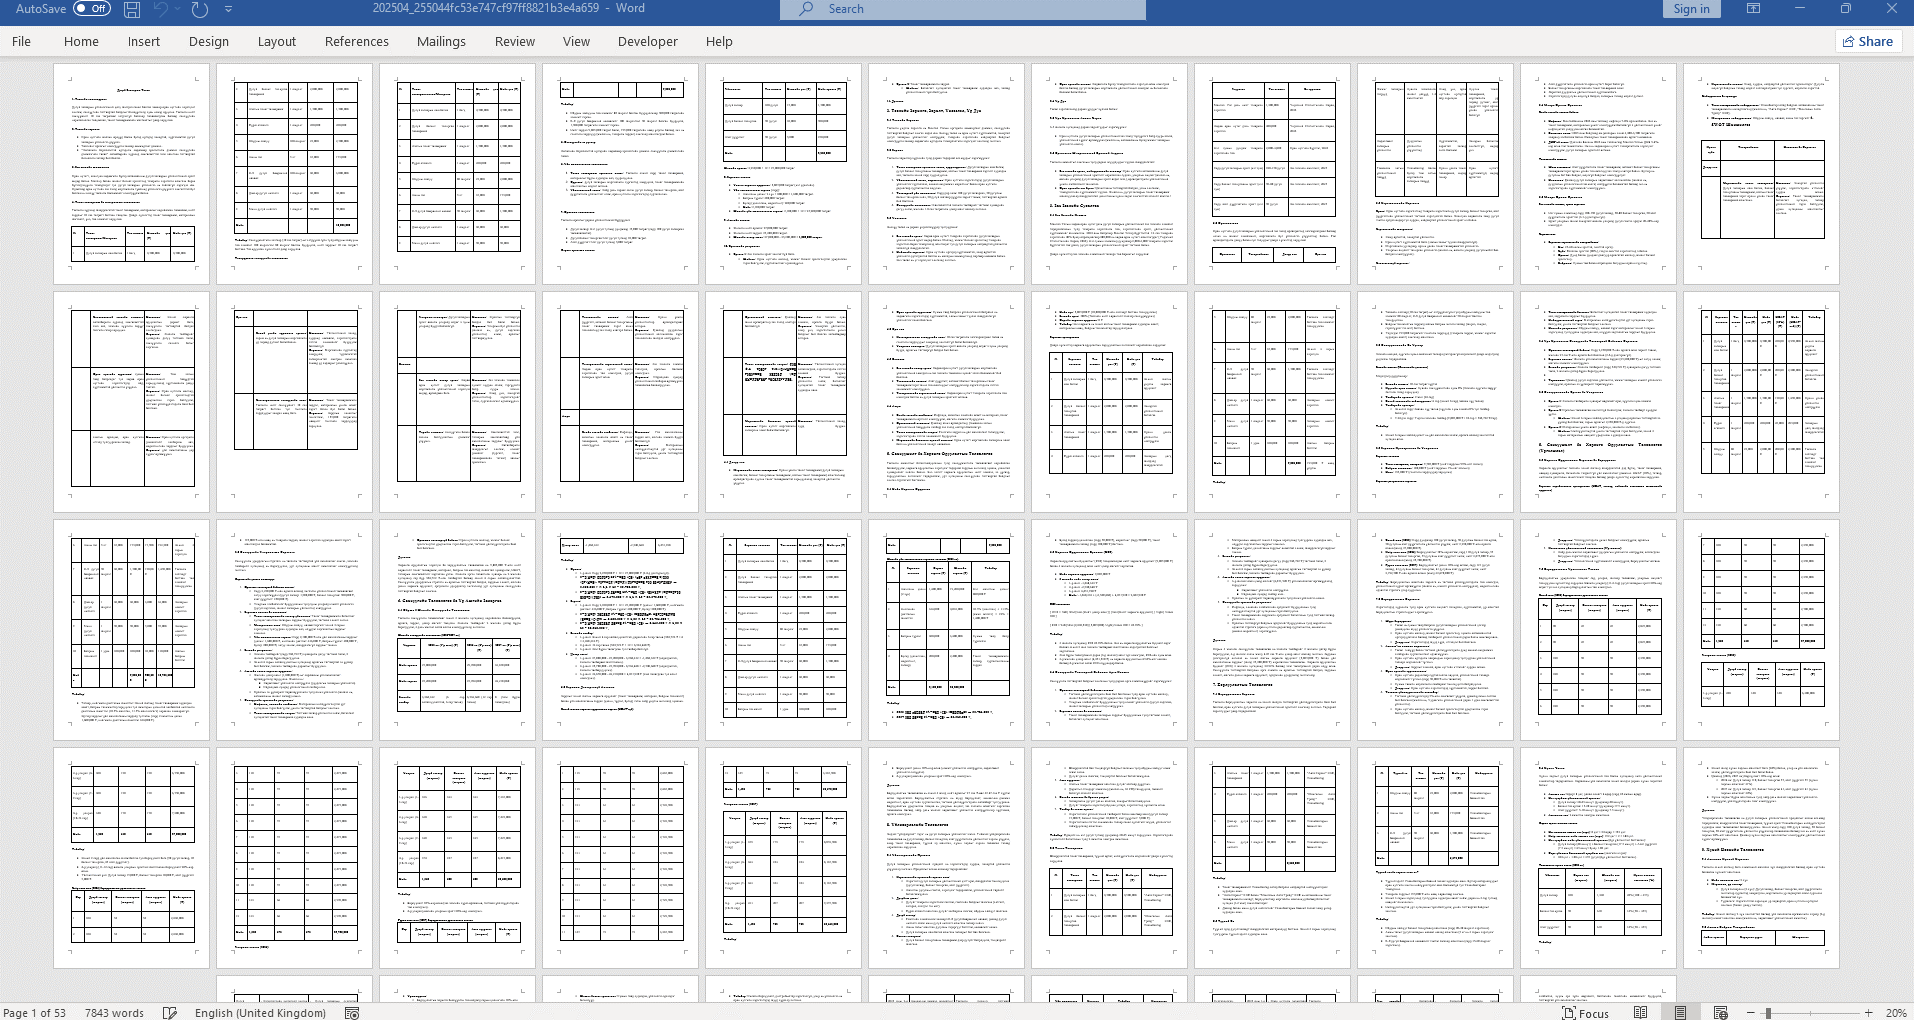
Task: Click the last page in fourth row
Action: tap(1761, 858)
